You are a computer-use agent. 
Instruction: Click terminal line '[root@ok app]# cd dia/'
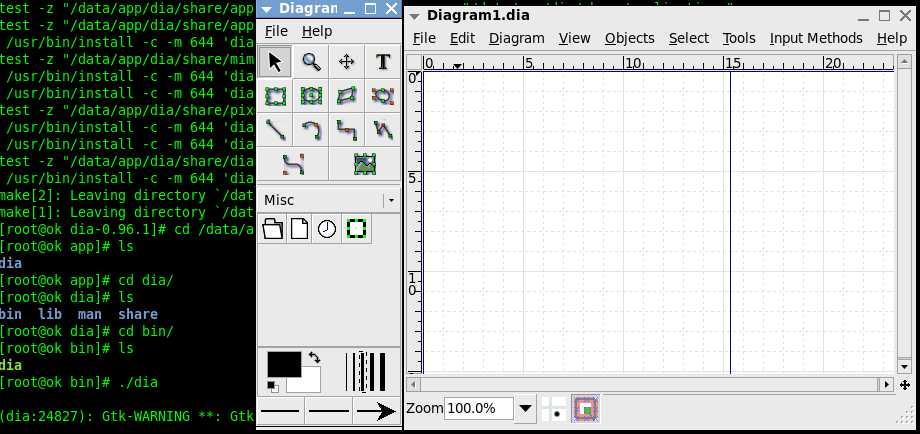(87, 280)
